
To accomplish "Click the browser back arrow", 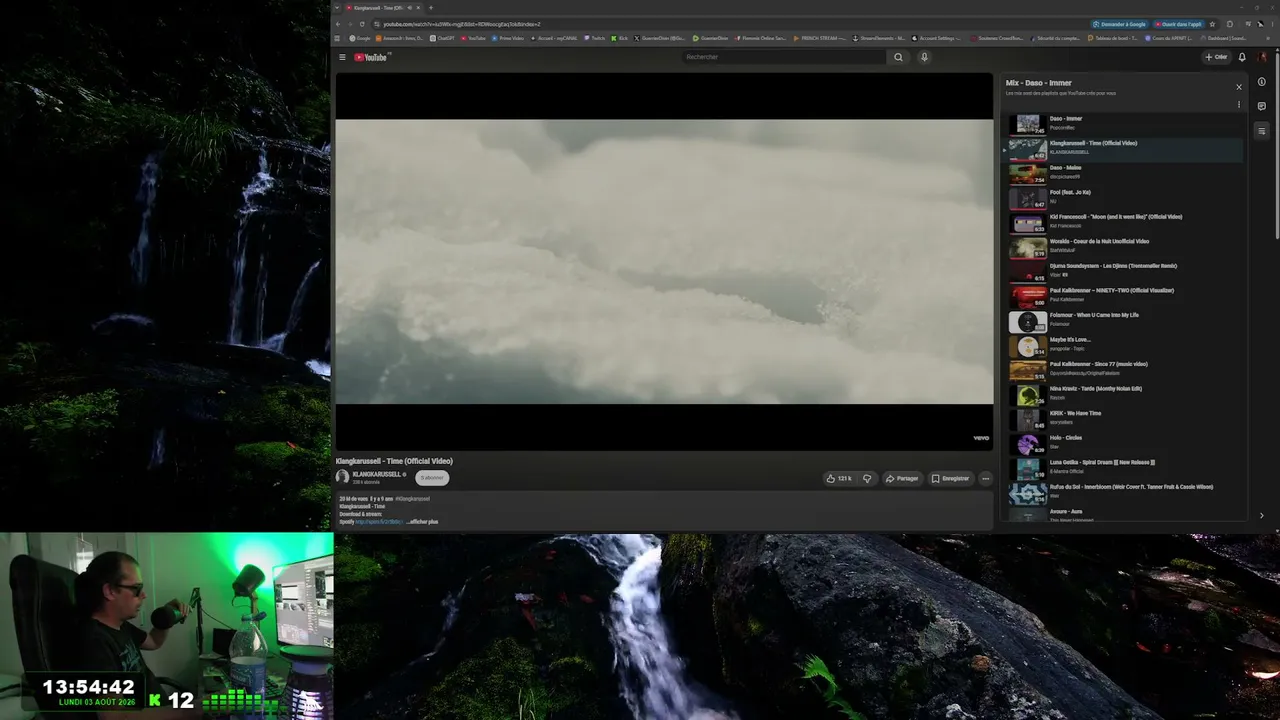I will pos(337,24).
